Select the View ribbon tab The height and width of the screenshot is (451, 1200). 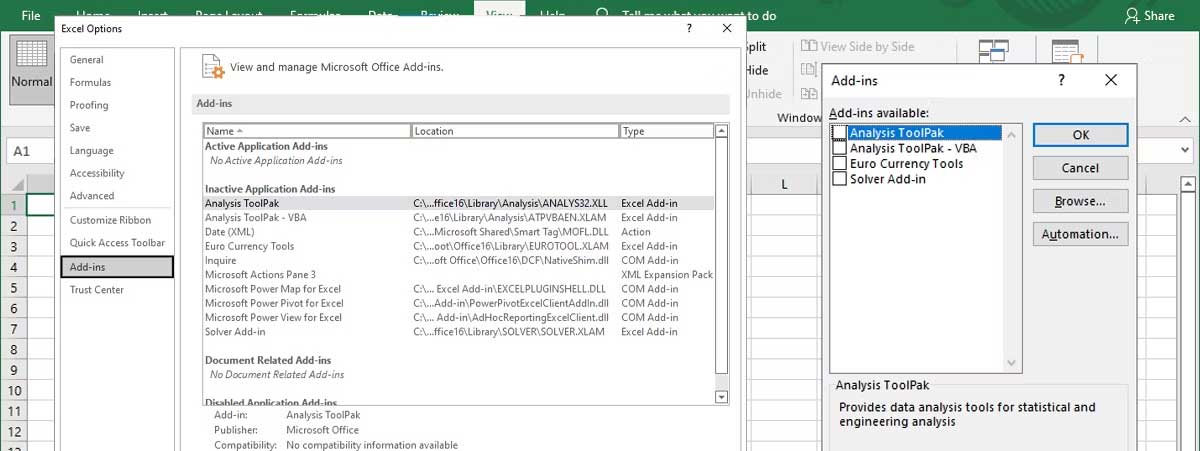(498, 16)
